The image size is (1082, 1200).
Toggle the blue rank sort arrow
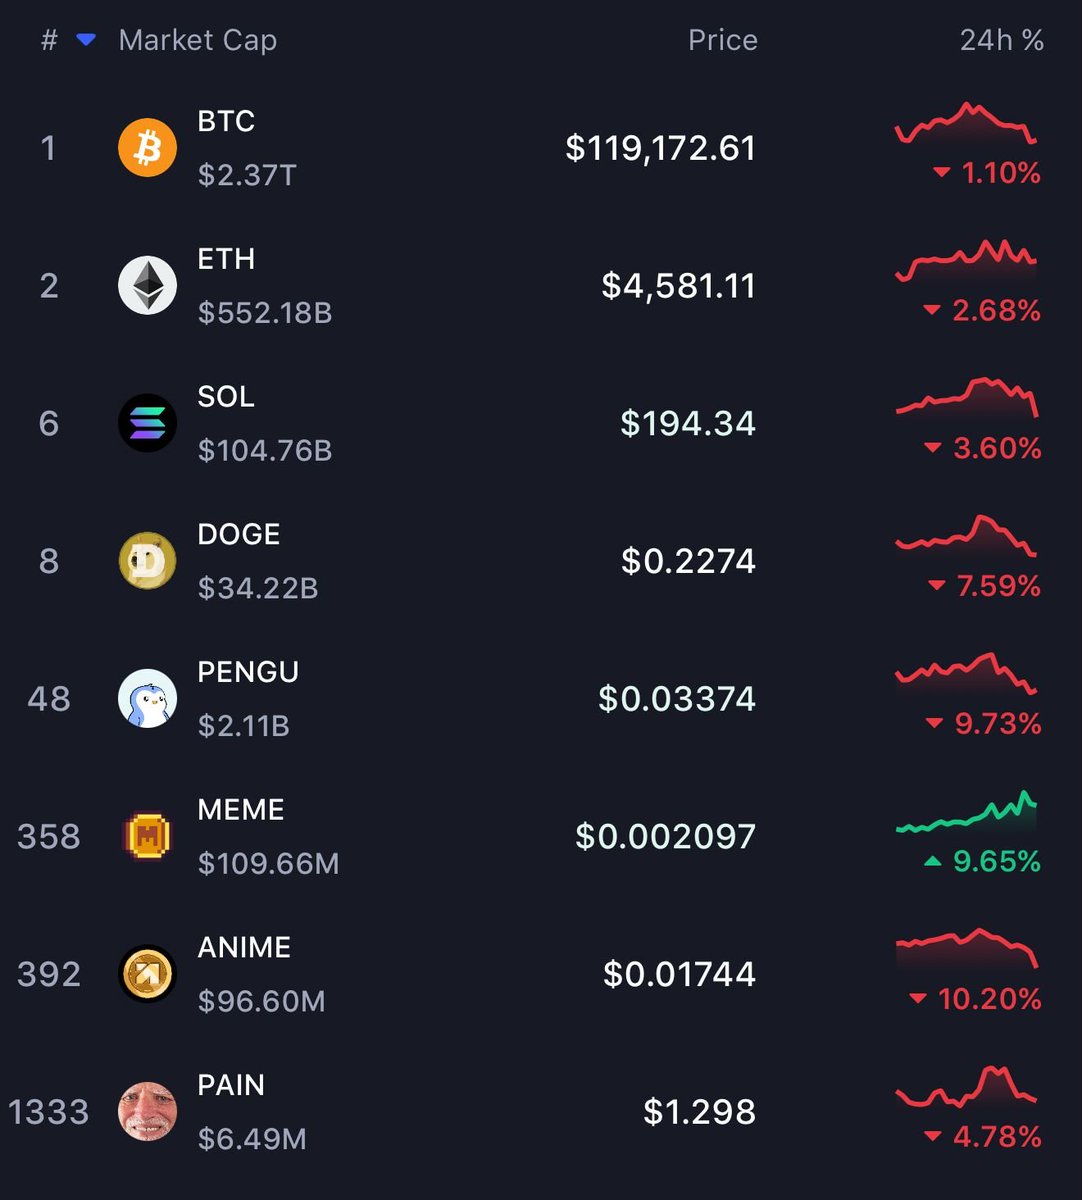(87, 40)
